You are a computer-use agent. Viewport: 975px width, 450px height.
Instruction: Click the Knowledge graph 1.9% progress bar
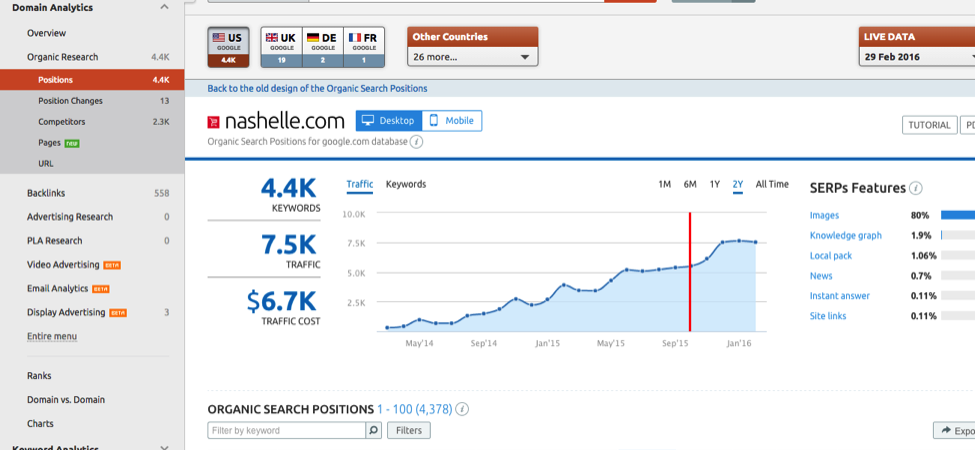pyautogui.click(x=958, y=236)
